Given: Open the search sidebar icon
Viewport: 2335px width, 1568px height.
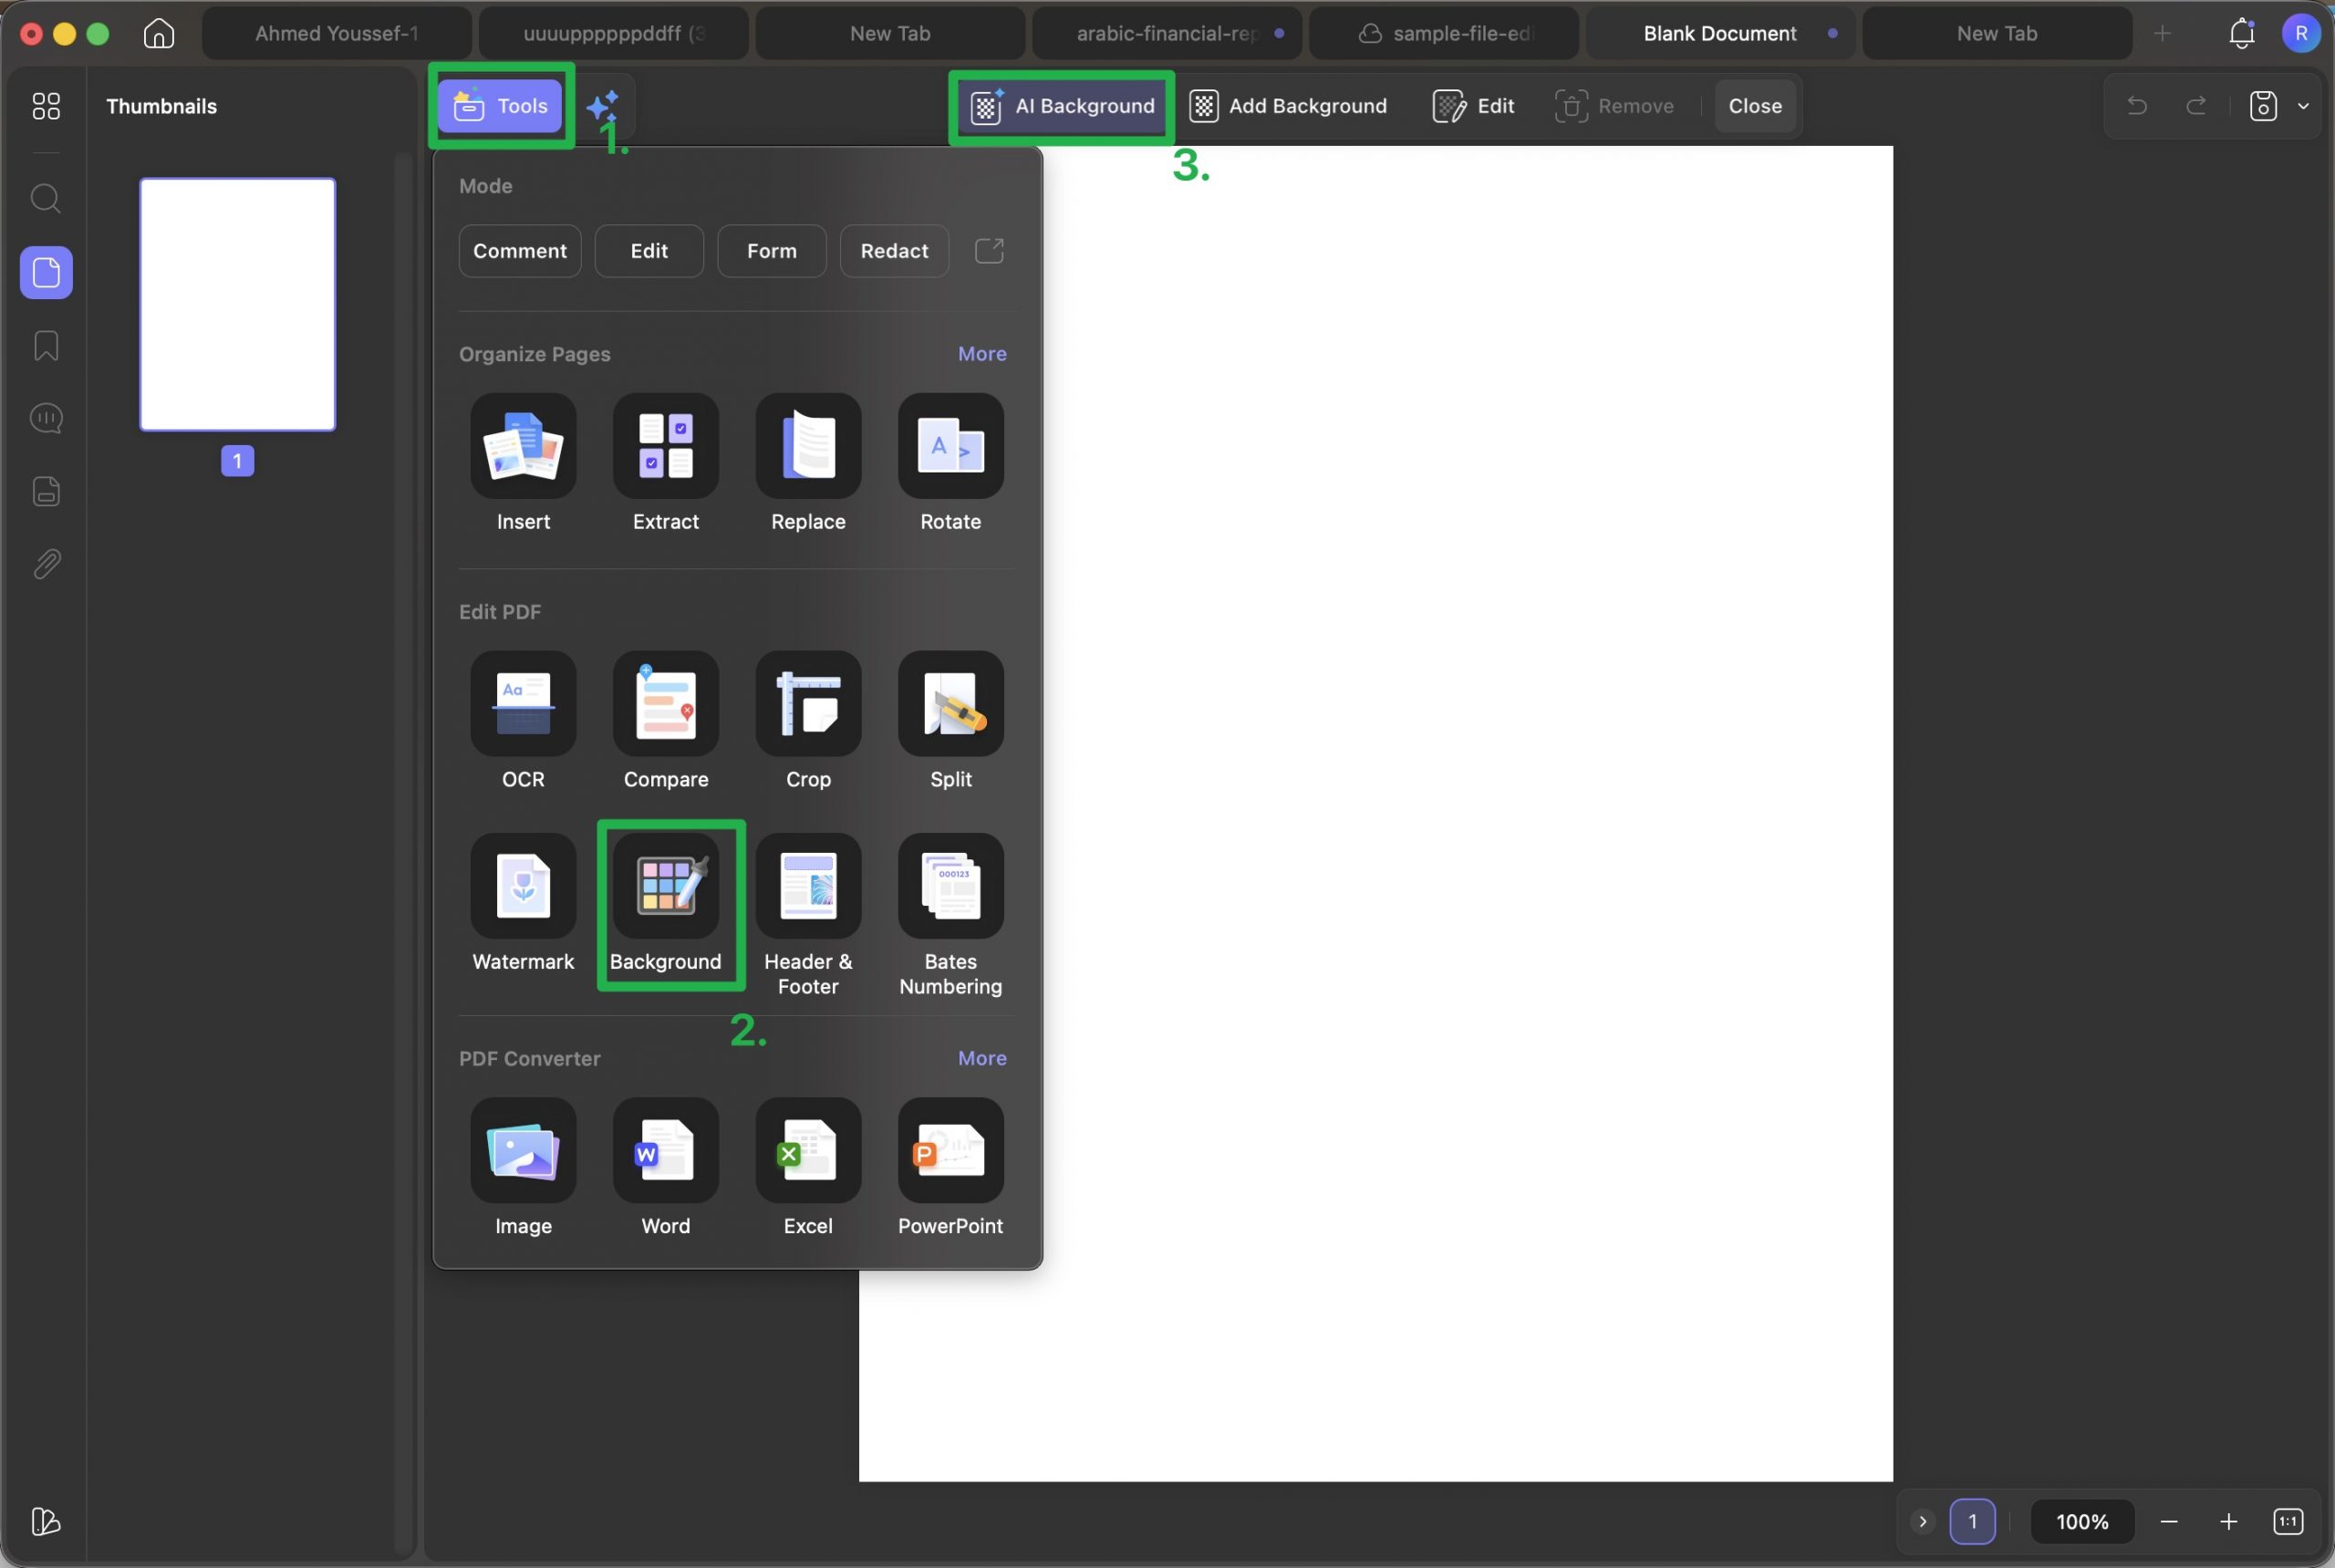Looking at the screenshot, I should coord(46,199).
